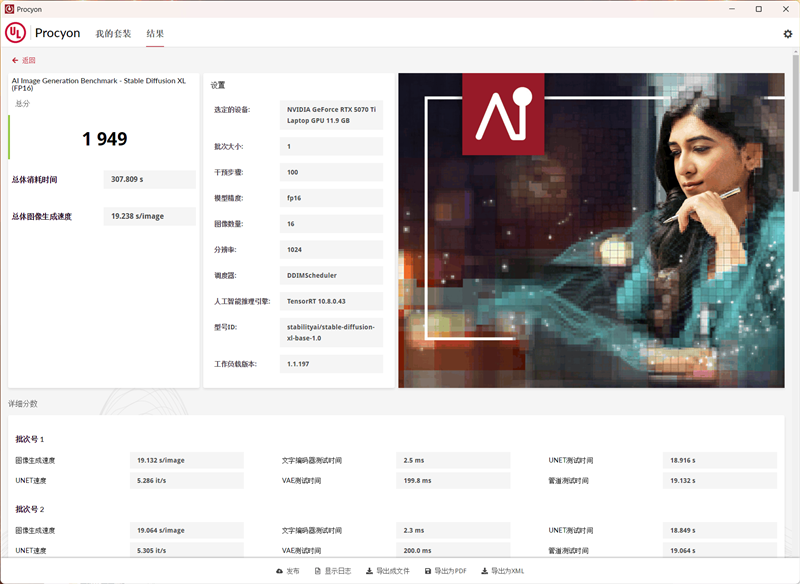Maximize the Procyon window

[x=759, y=9]
